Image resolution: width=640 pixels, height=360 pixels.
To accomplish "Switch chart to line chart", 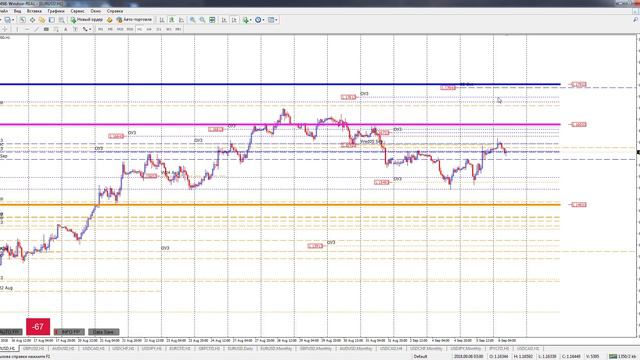I will pyautogui.click(x=182, y=20).
